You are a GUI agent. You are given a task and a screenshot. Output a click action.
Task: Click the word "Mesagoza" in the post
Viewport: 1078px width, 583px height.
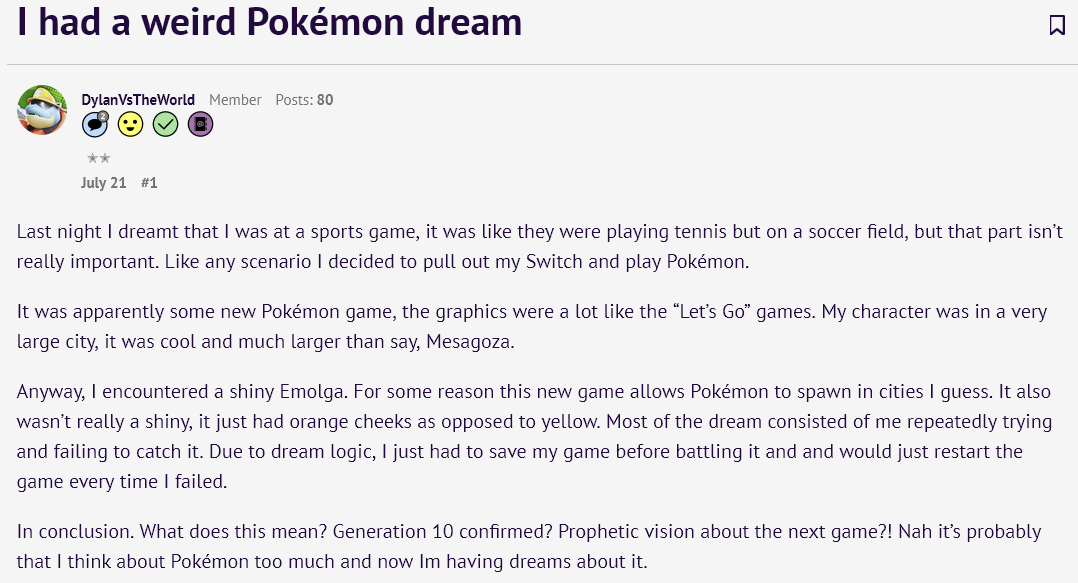click(x=468, y=342)
